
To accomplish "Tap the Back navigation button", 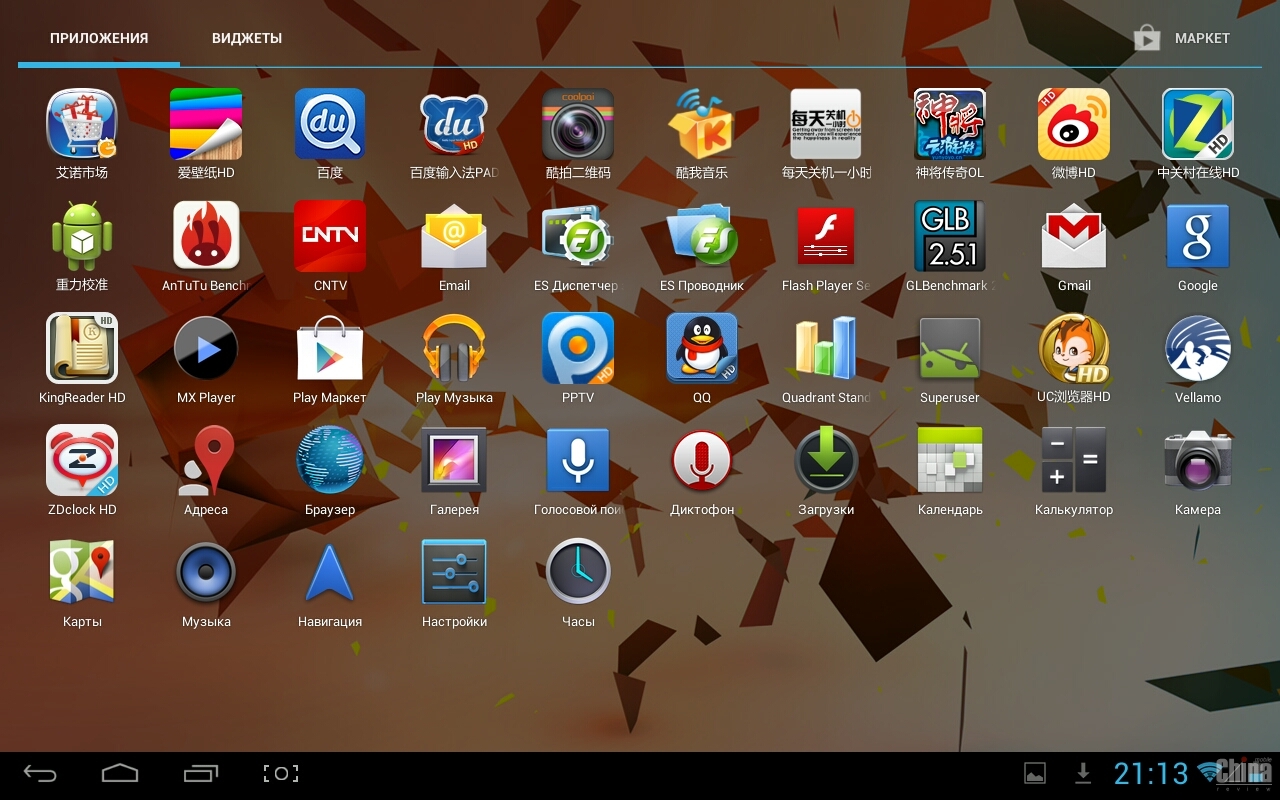I will [40, 774].
